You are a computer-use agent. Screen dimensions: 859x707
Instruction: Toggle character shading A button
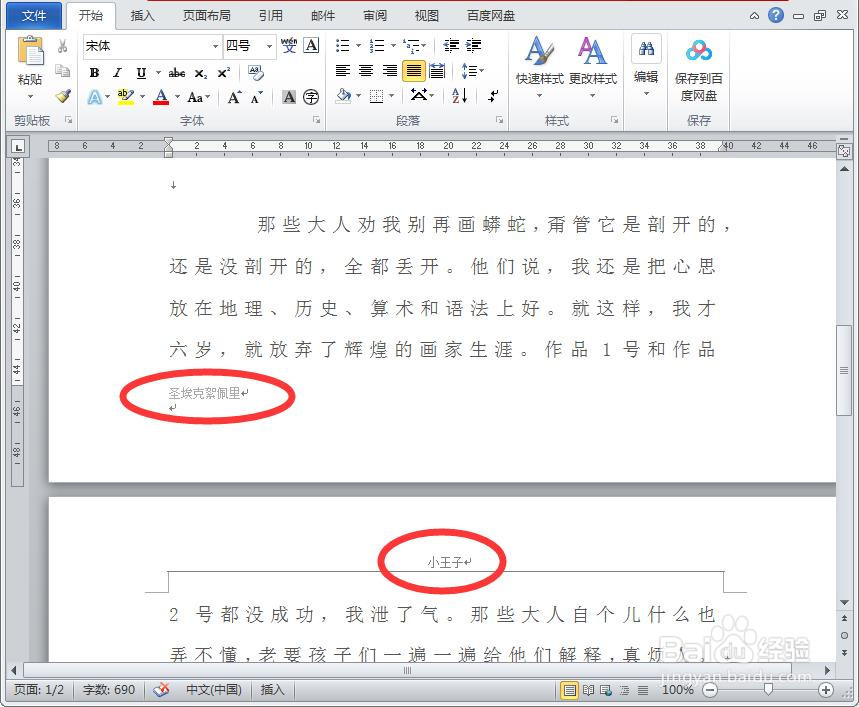pos(289,97)
